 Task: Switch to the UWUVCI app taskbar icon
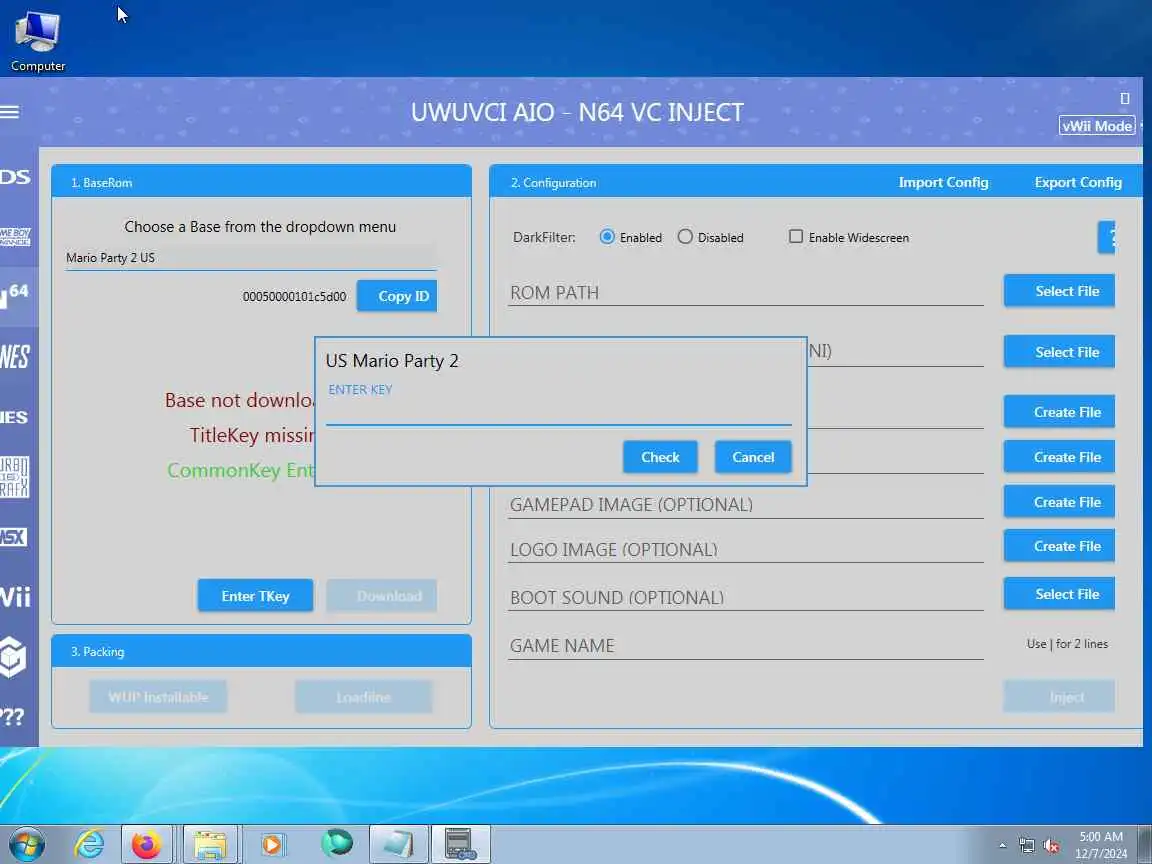461,845
